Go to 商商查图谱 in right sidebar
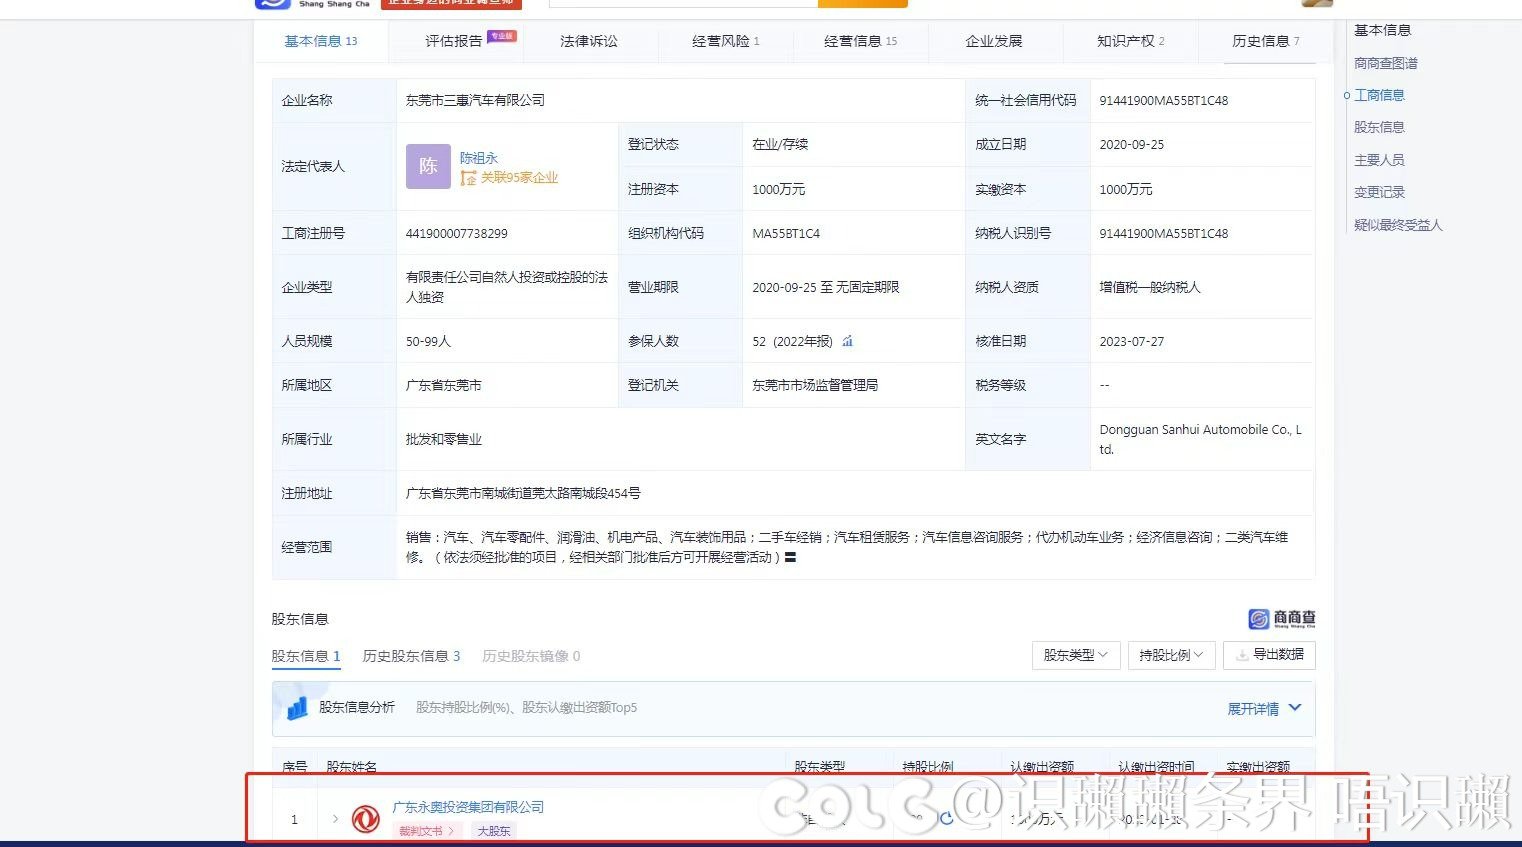1522x847 pixels. tap(1385, 63)
